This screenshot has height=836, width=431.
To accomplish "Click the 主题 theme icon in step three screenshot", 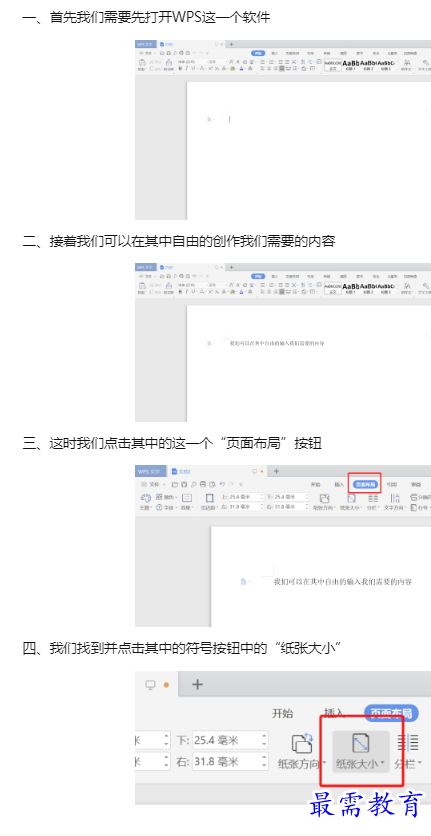I will (146, 497).
